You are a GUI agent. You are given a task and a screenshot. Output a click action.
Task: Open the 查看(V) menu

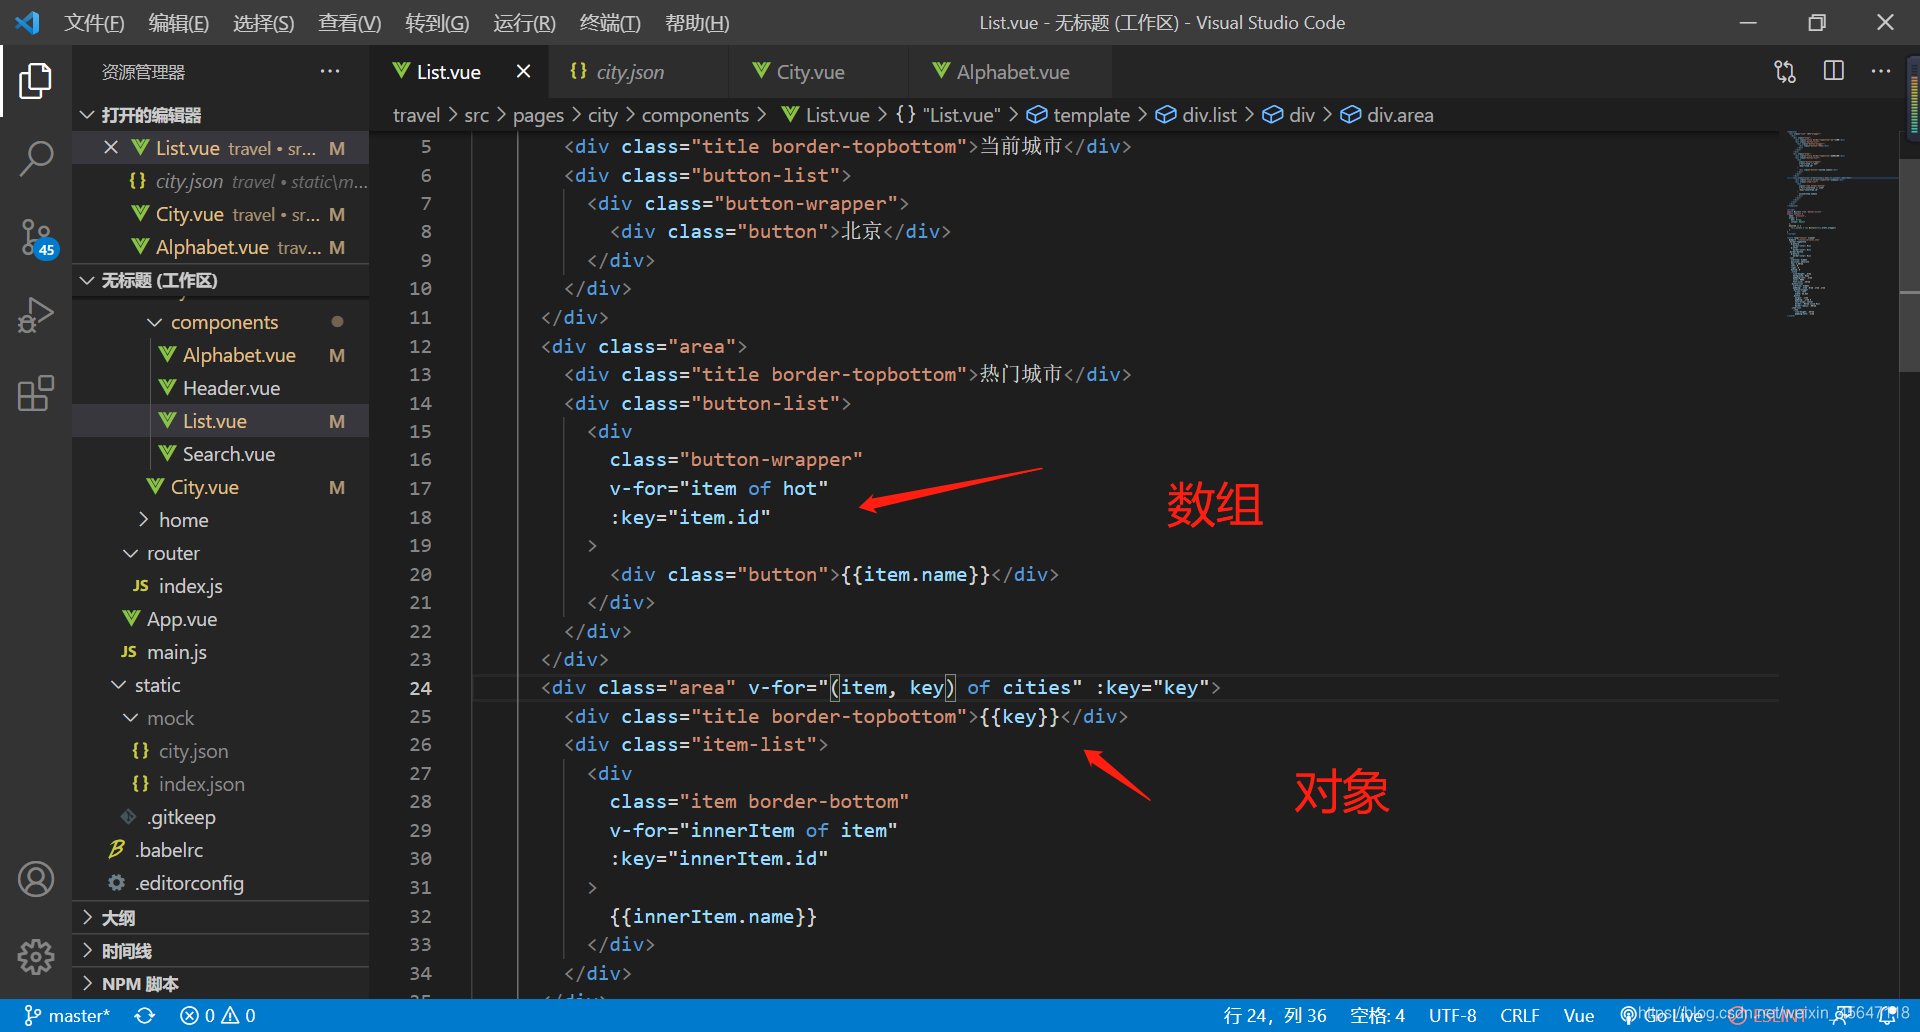coord(349,22)
